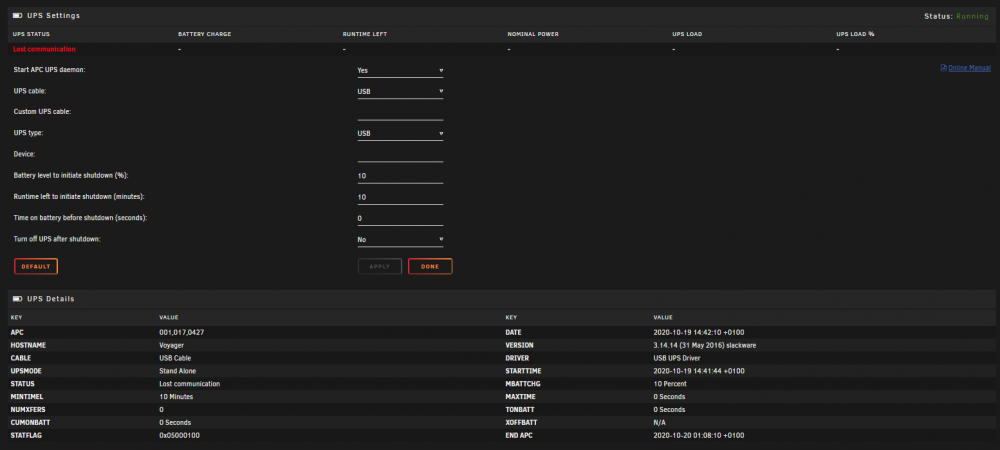Click the TONBATT key label
Viewport: 1000px width, 450px height.
tap(519, 409)
